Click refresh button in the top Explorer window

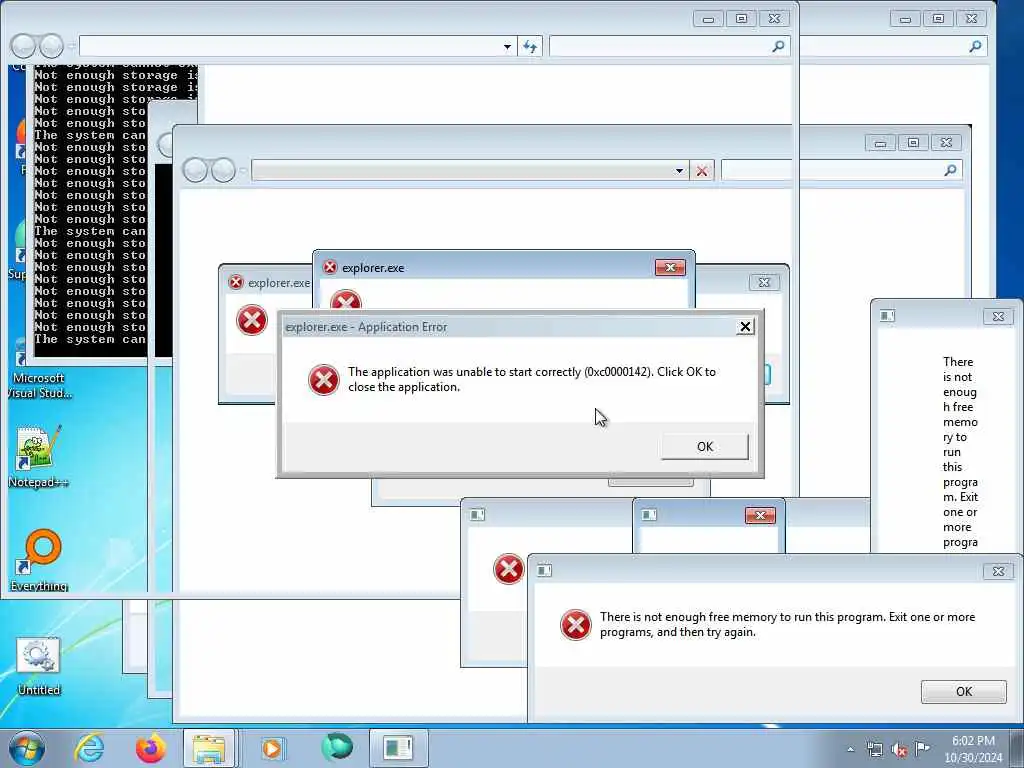(x=530, y=46)
